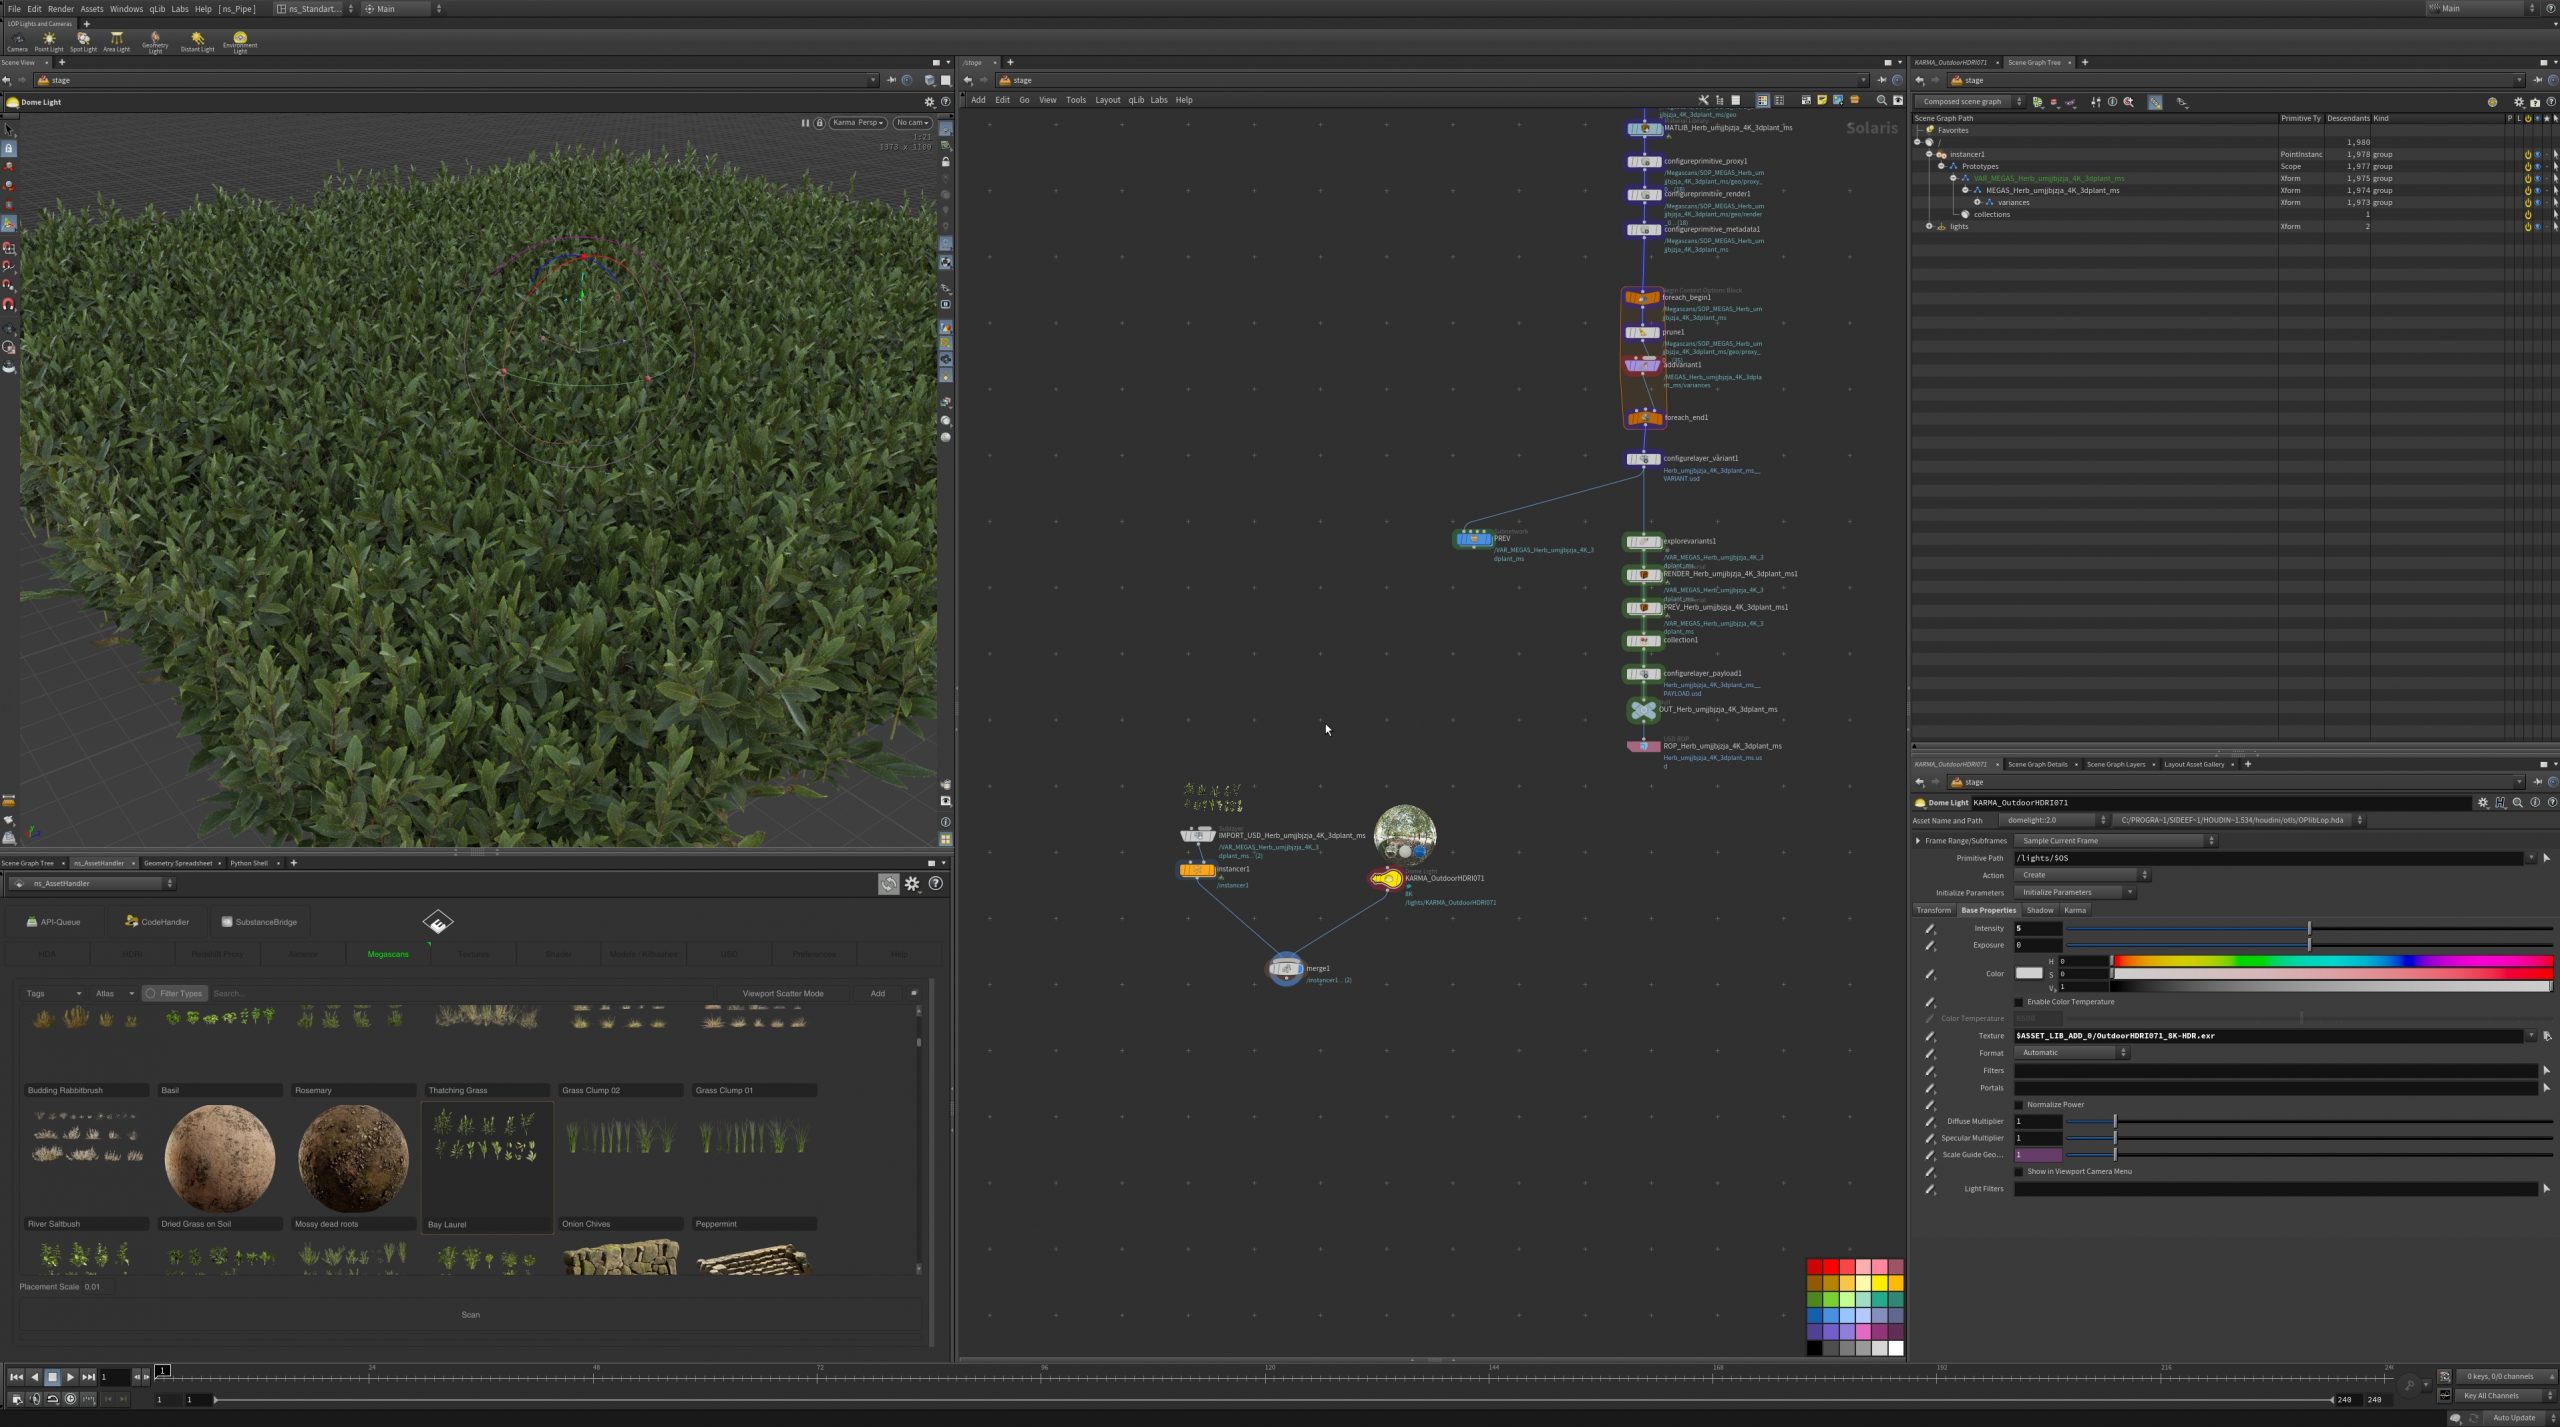Toggle the Normalize Power checkbox
Viewport: 2560px width, 1427px height.
[x=2019, y=1105]
